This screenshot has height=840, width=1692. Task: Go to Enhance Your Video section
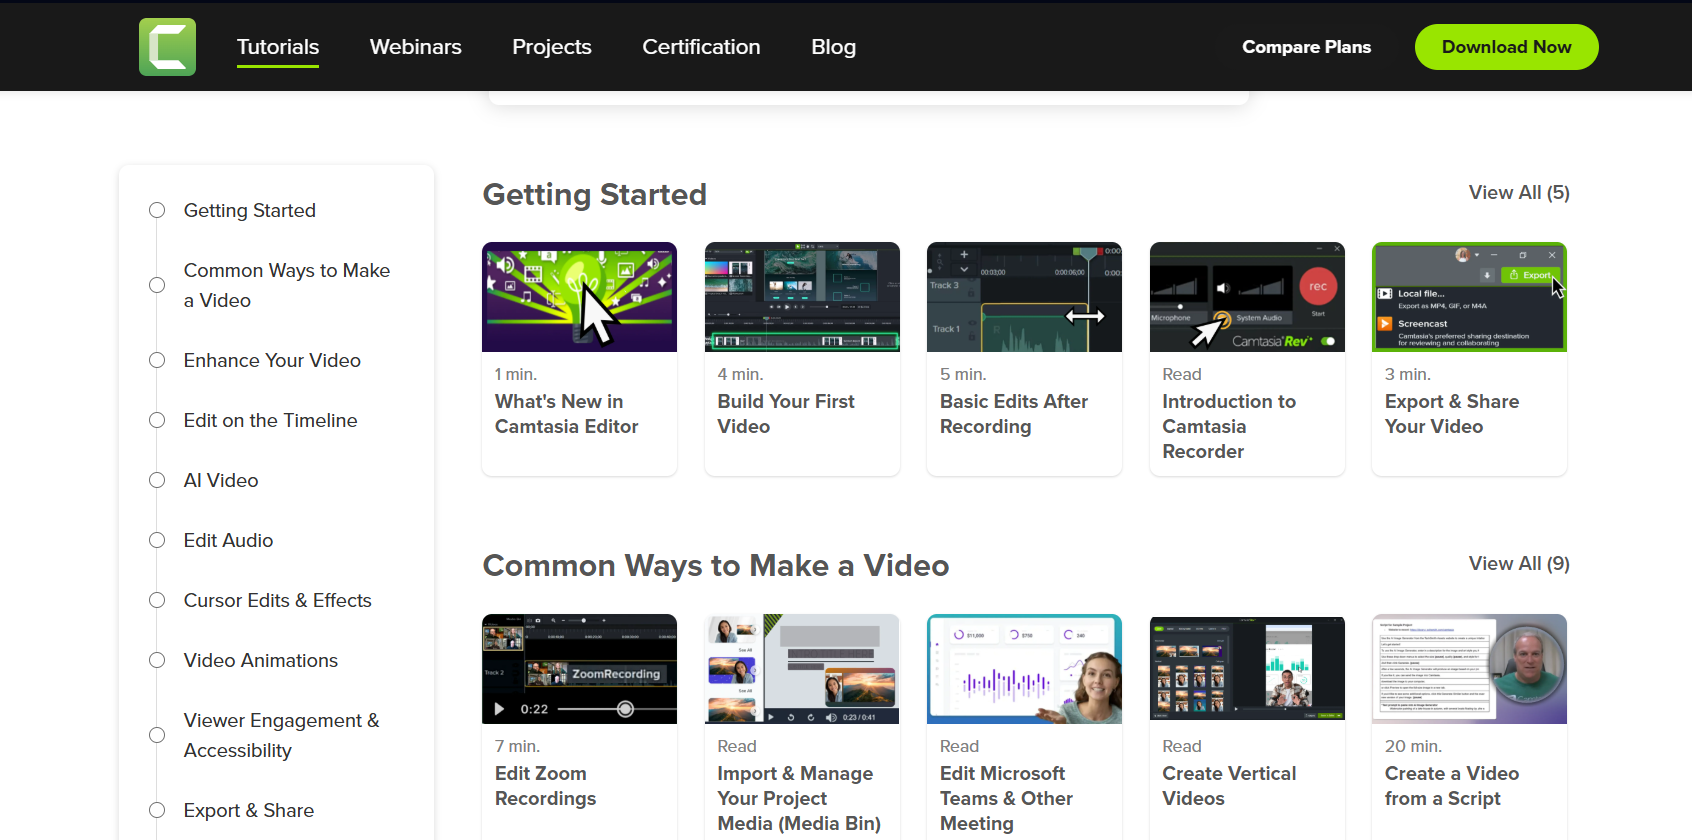point(272,360)
